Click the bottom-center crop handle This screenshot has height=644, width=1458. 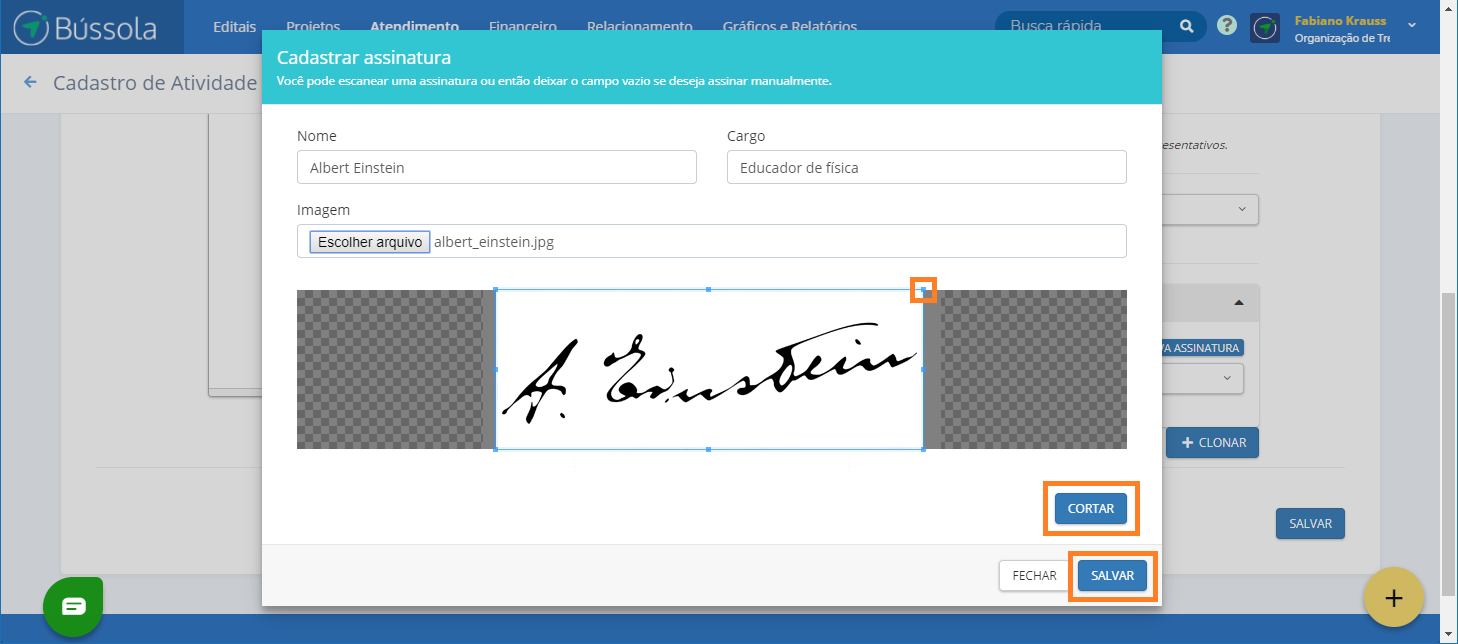[x=709, y=449]
